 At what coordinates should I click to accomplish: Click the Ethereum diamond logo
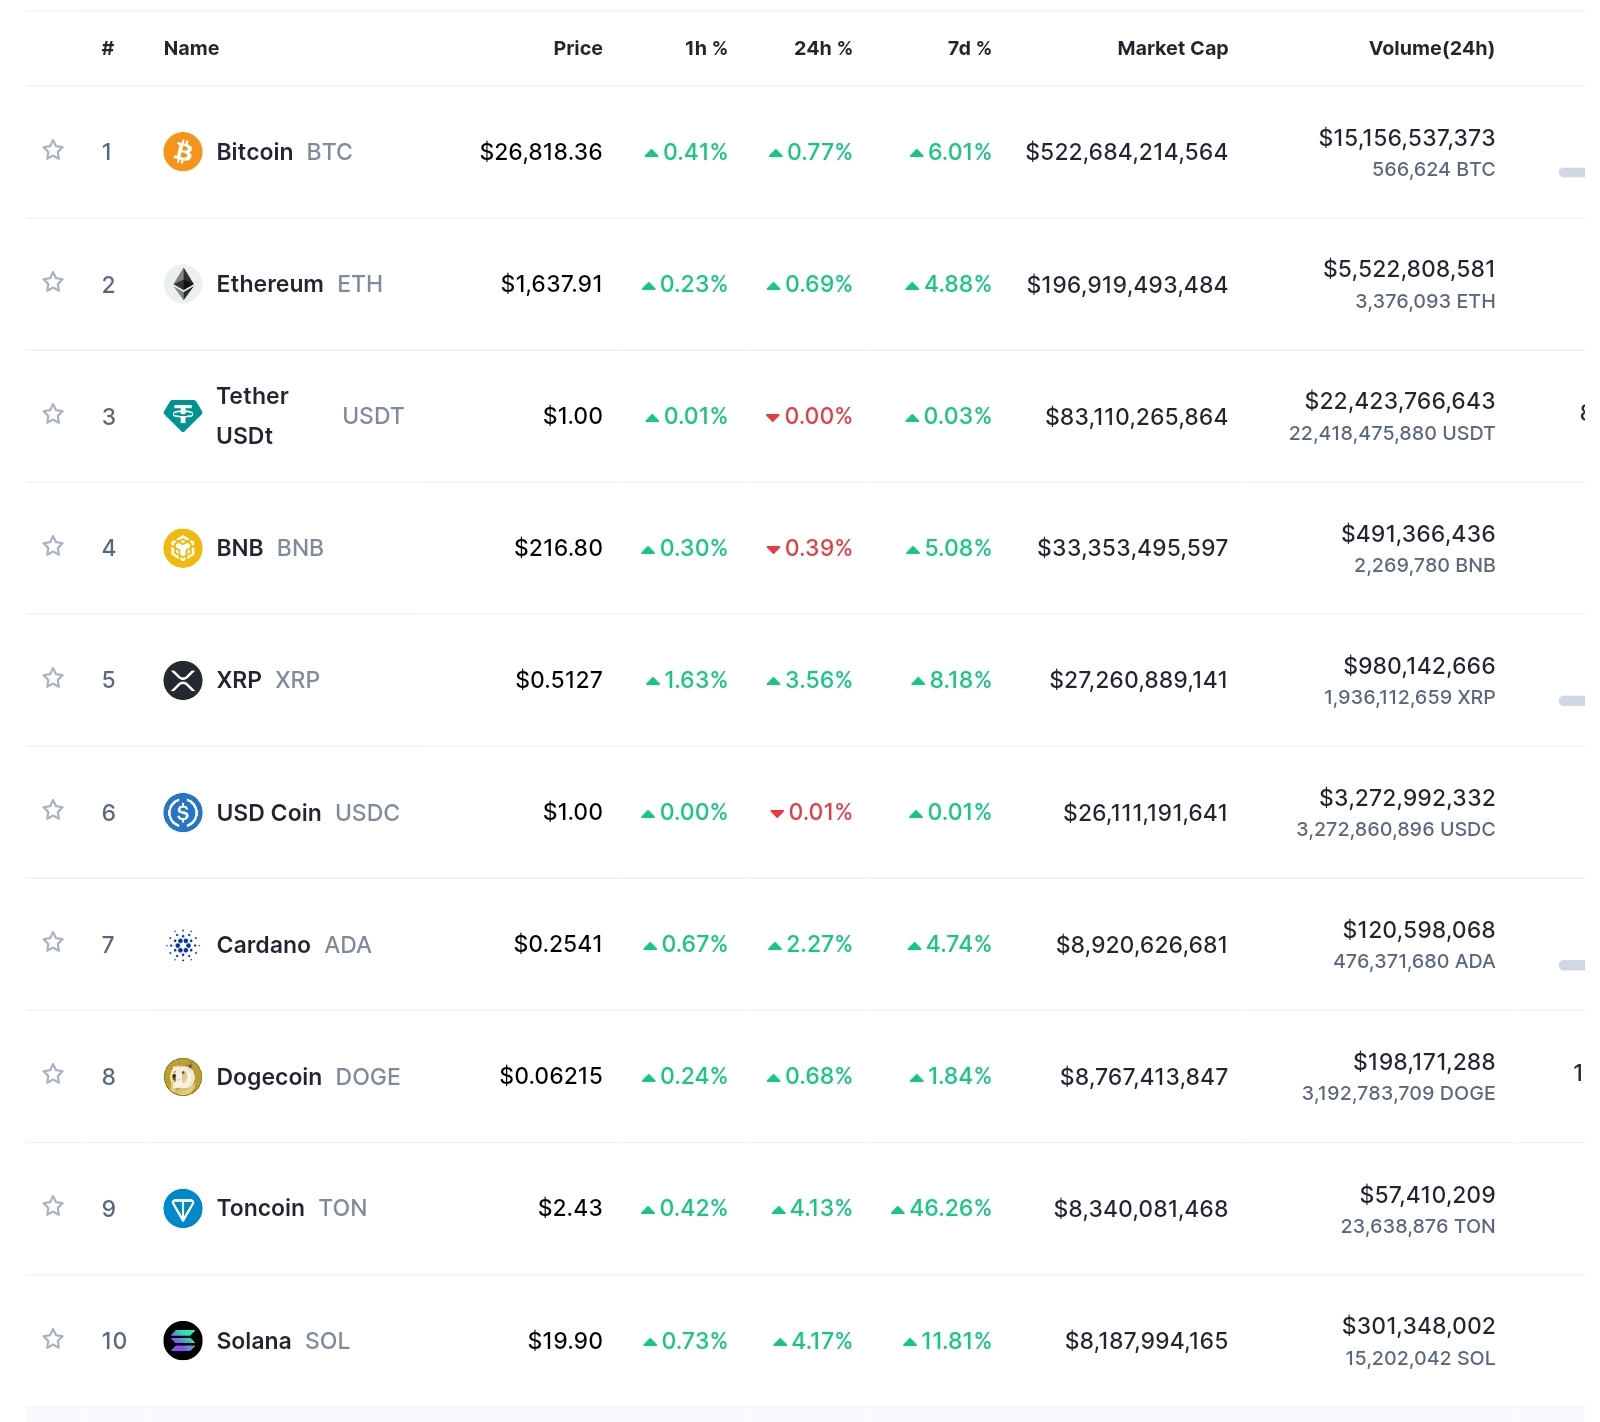183,284
